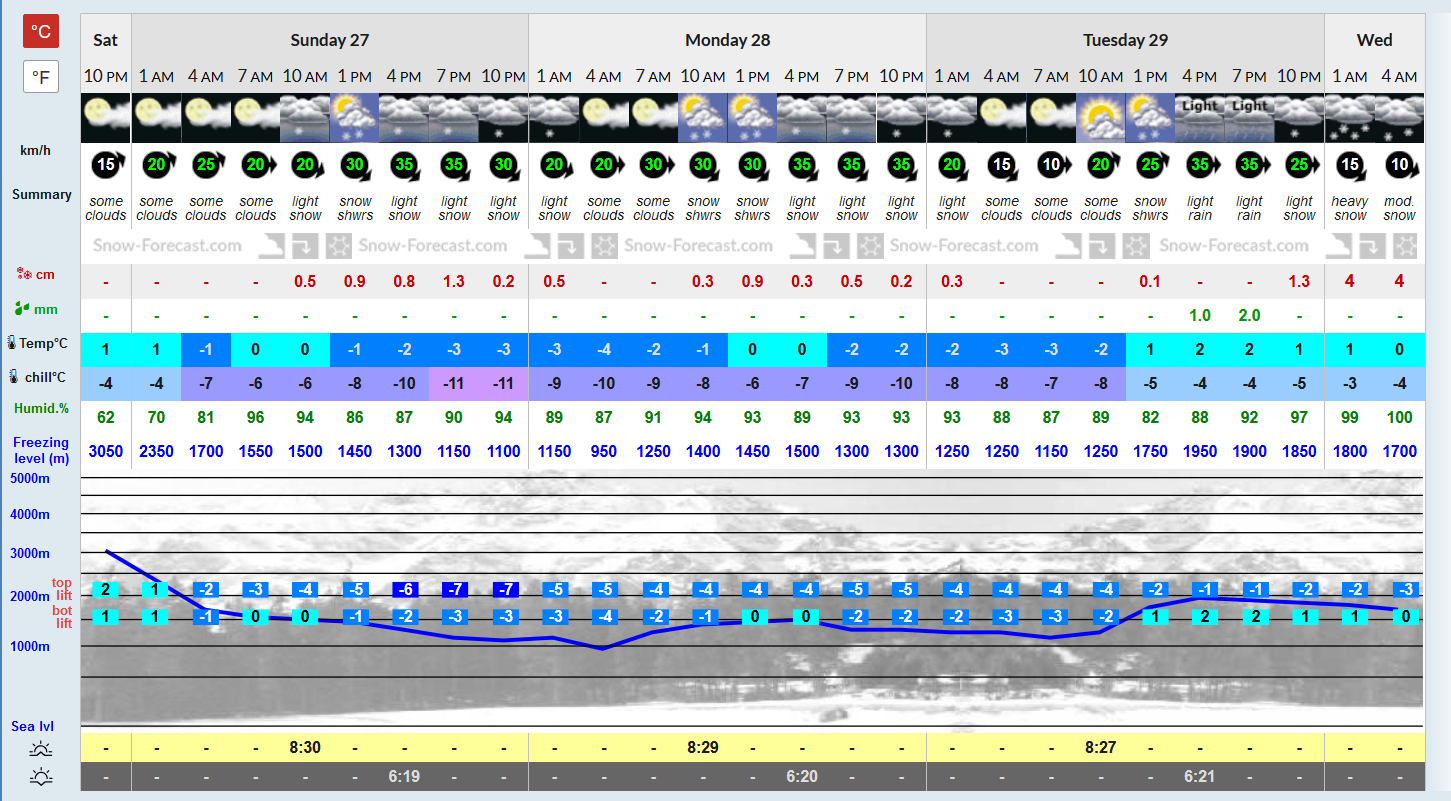Switch units to °C
The image size is (1451, 801).
[x=41, y=31]
